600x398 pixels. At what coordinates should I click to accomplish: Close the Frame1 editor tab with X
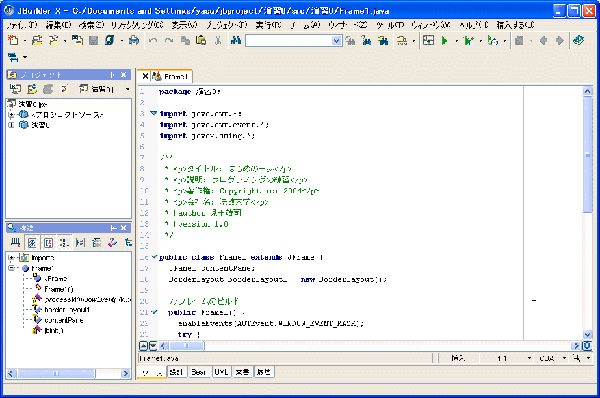145,76
